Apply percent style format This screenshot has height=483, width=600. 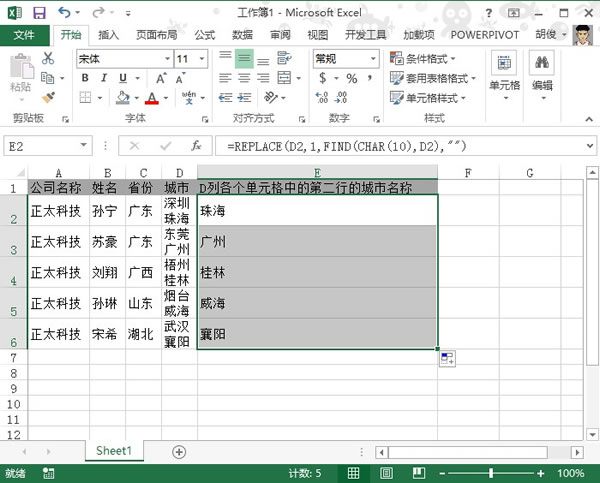(x=352, y=78)
